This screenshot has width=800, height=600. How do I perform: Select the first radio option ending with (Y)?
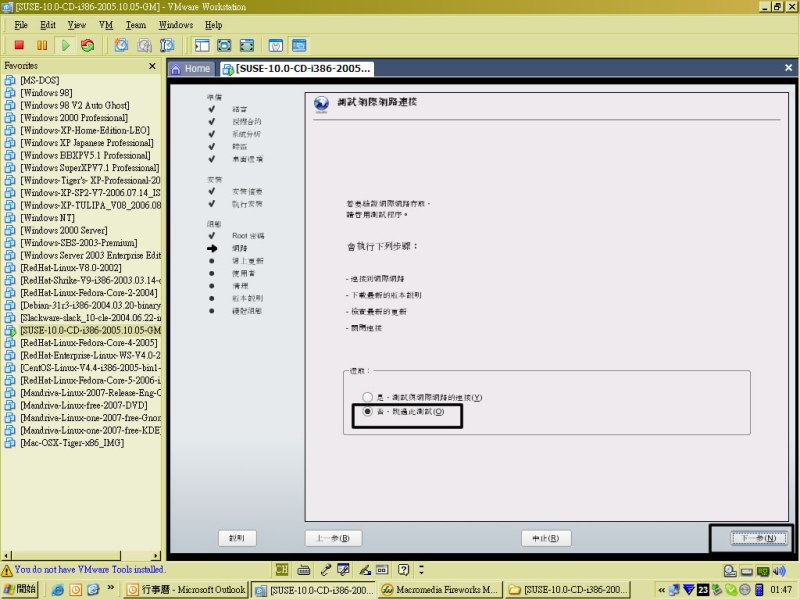(367, 397)
